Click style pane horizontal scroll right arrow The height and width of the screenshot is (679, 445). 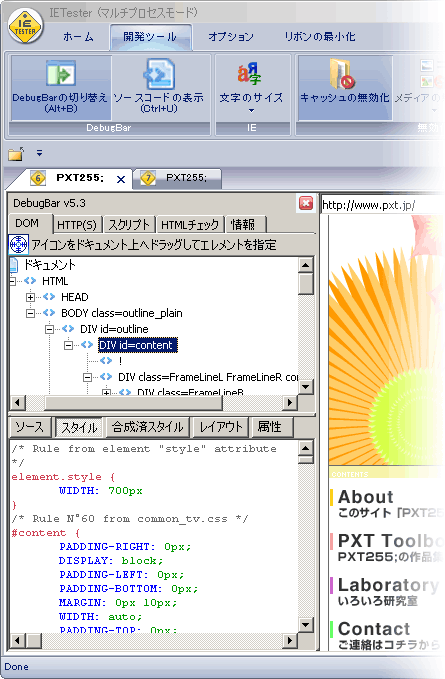point(289,640)
